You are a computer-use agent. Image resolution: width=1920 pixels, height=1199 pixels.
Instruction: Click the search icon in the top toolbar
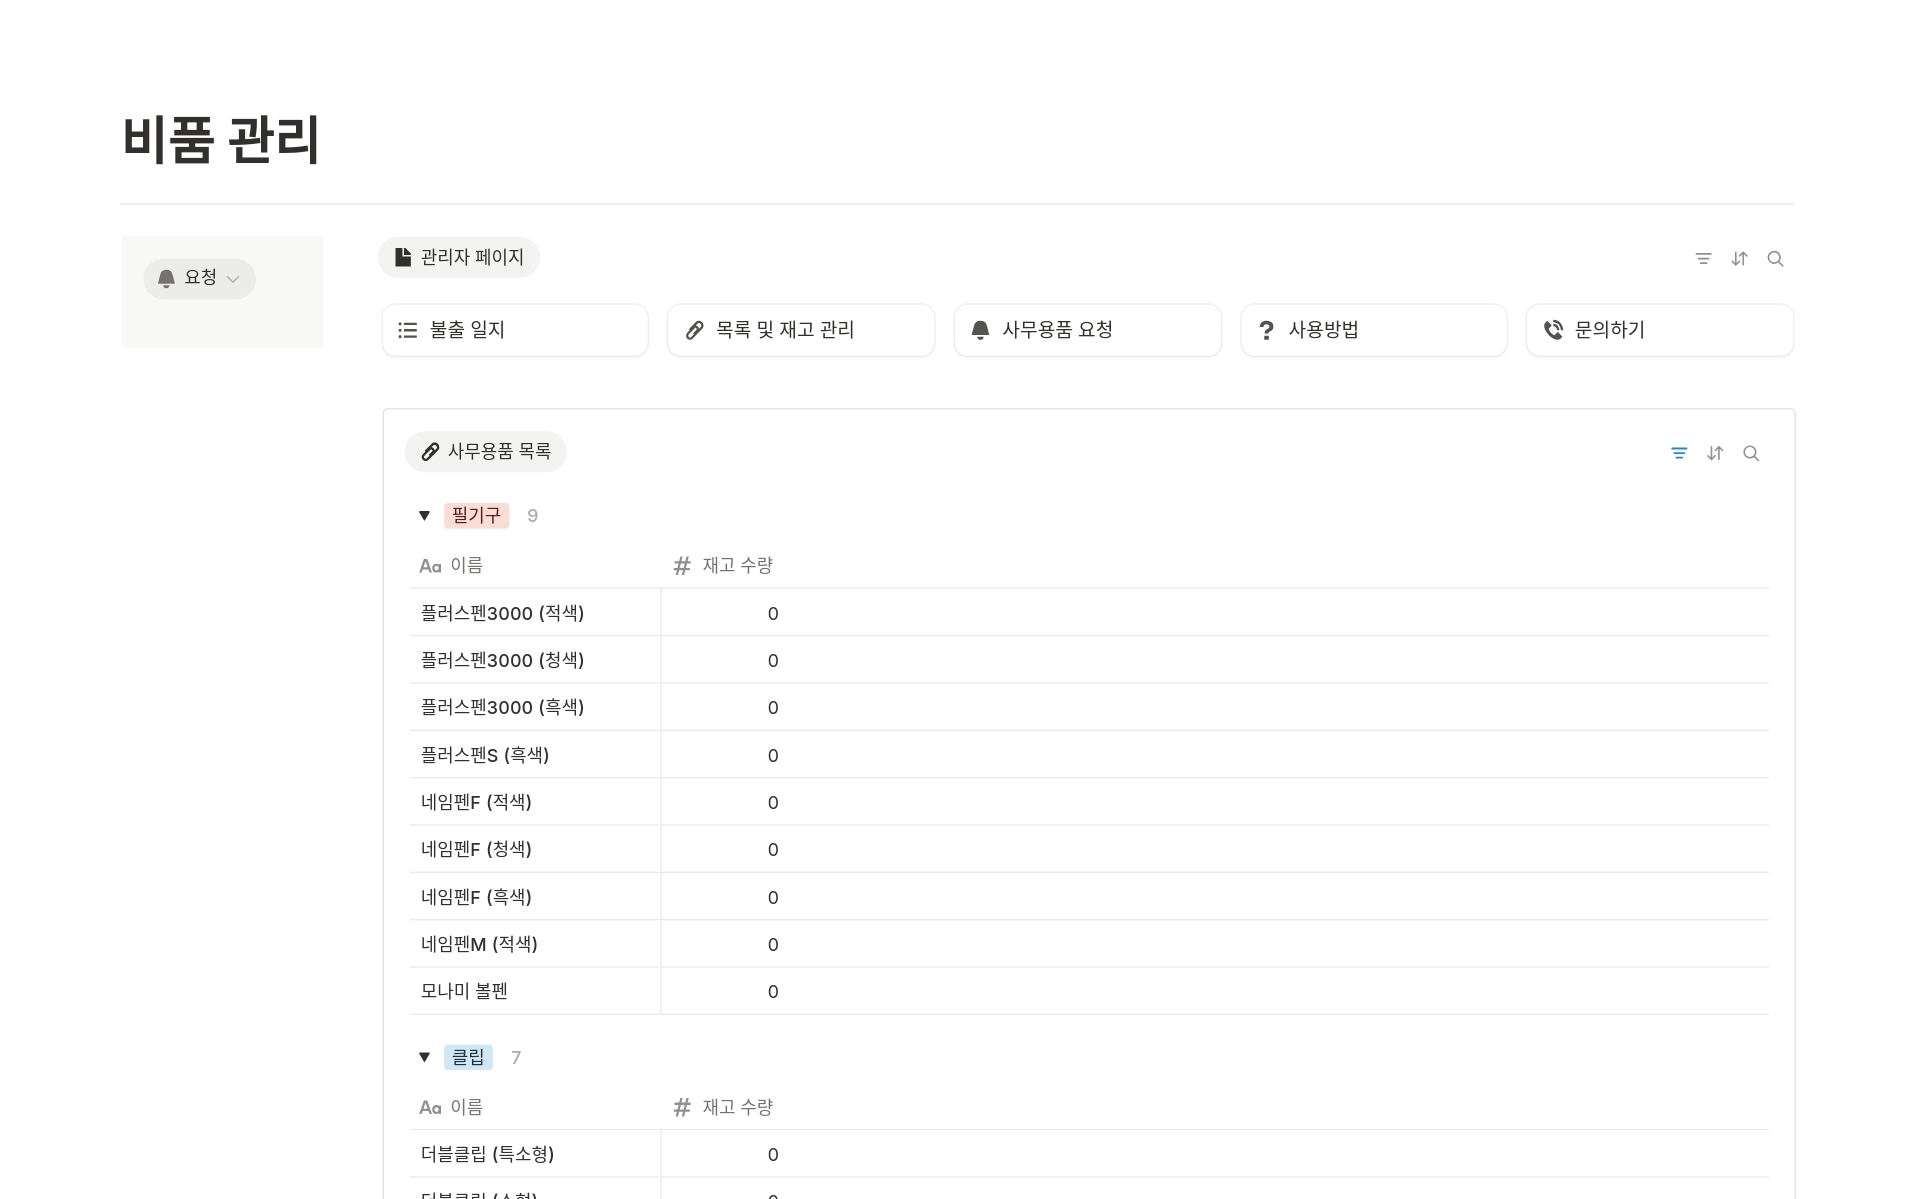coord(1775,259)
